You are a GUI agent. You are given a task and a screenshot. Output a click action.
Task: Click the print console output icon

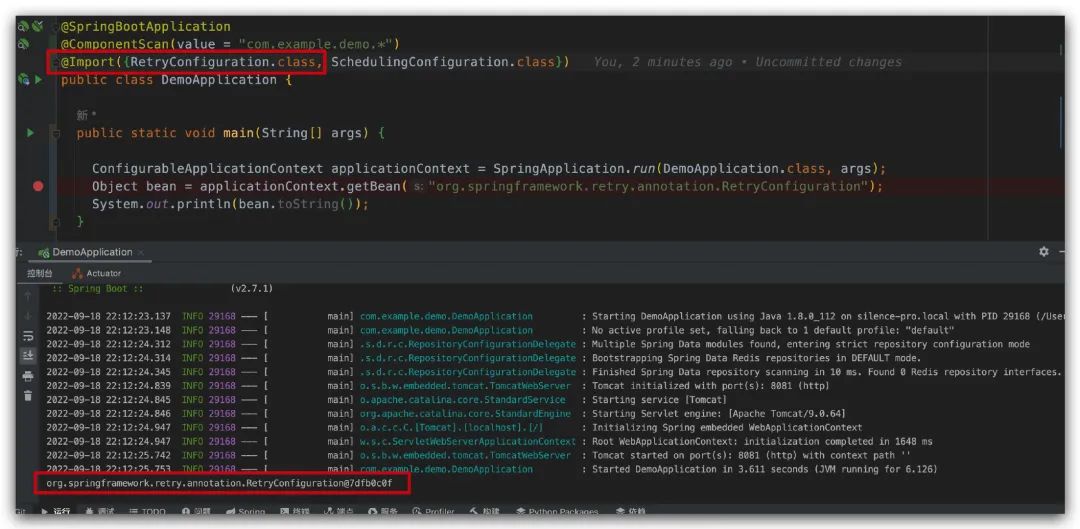pos(28,376)
